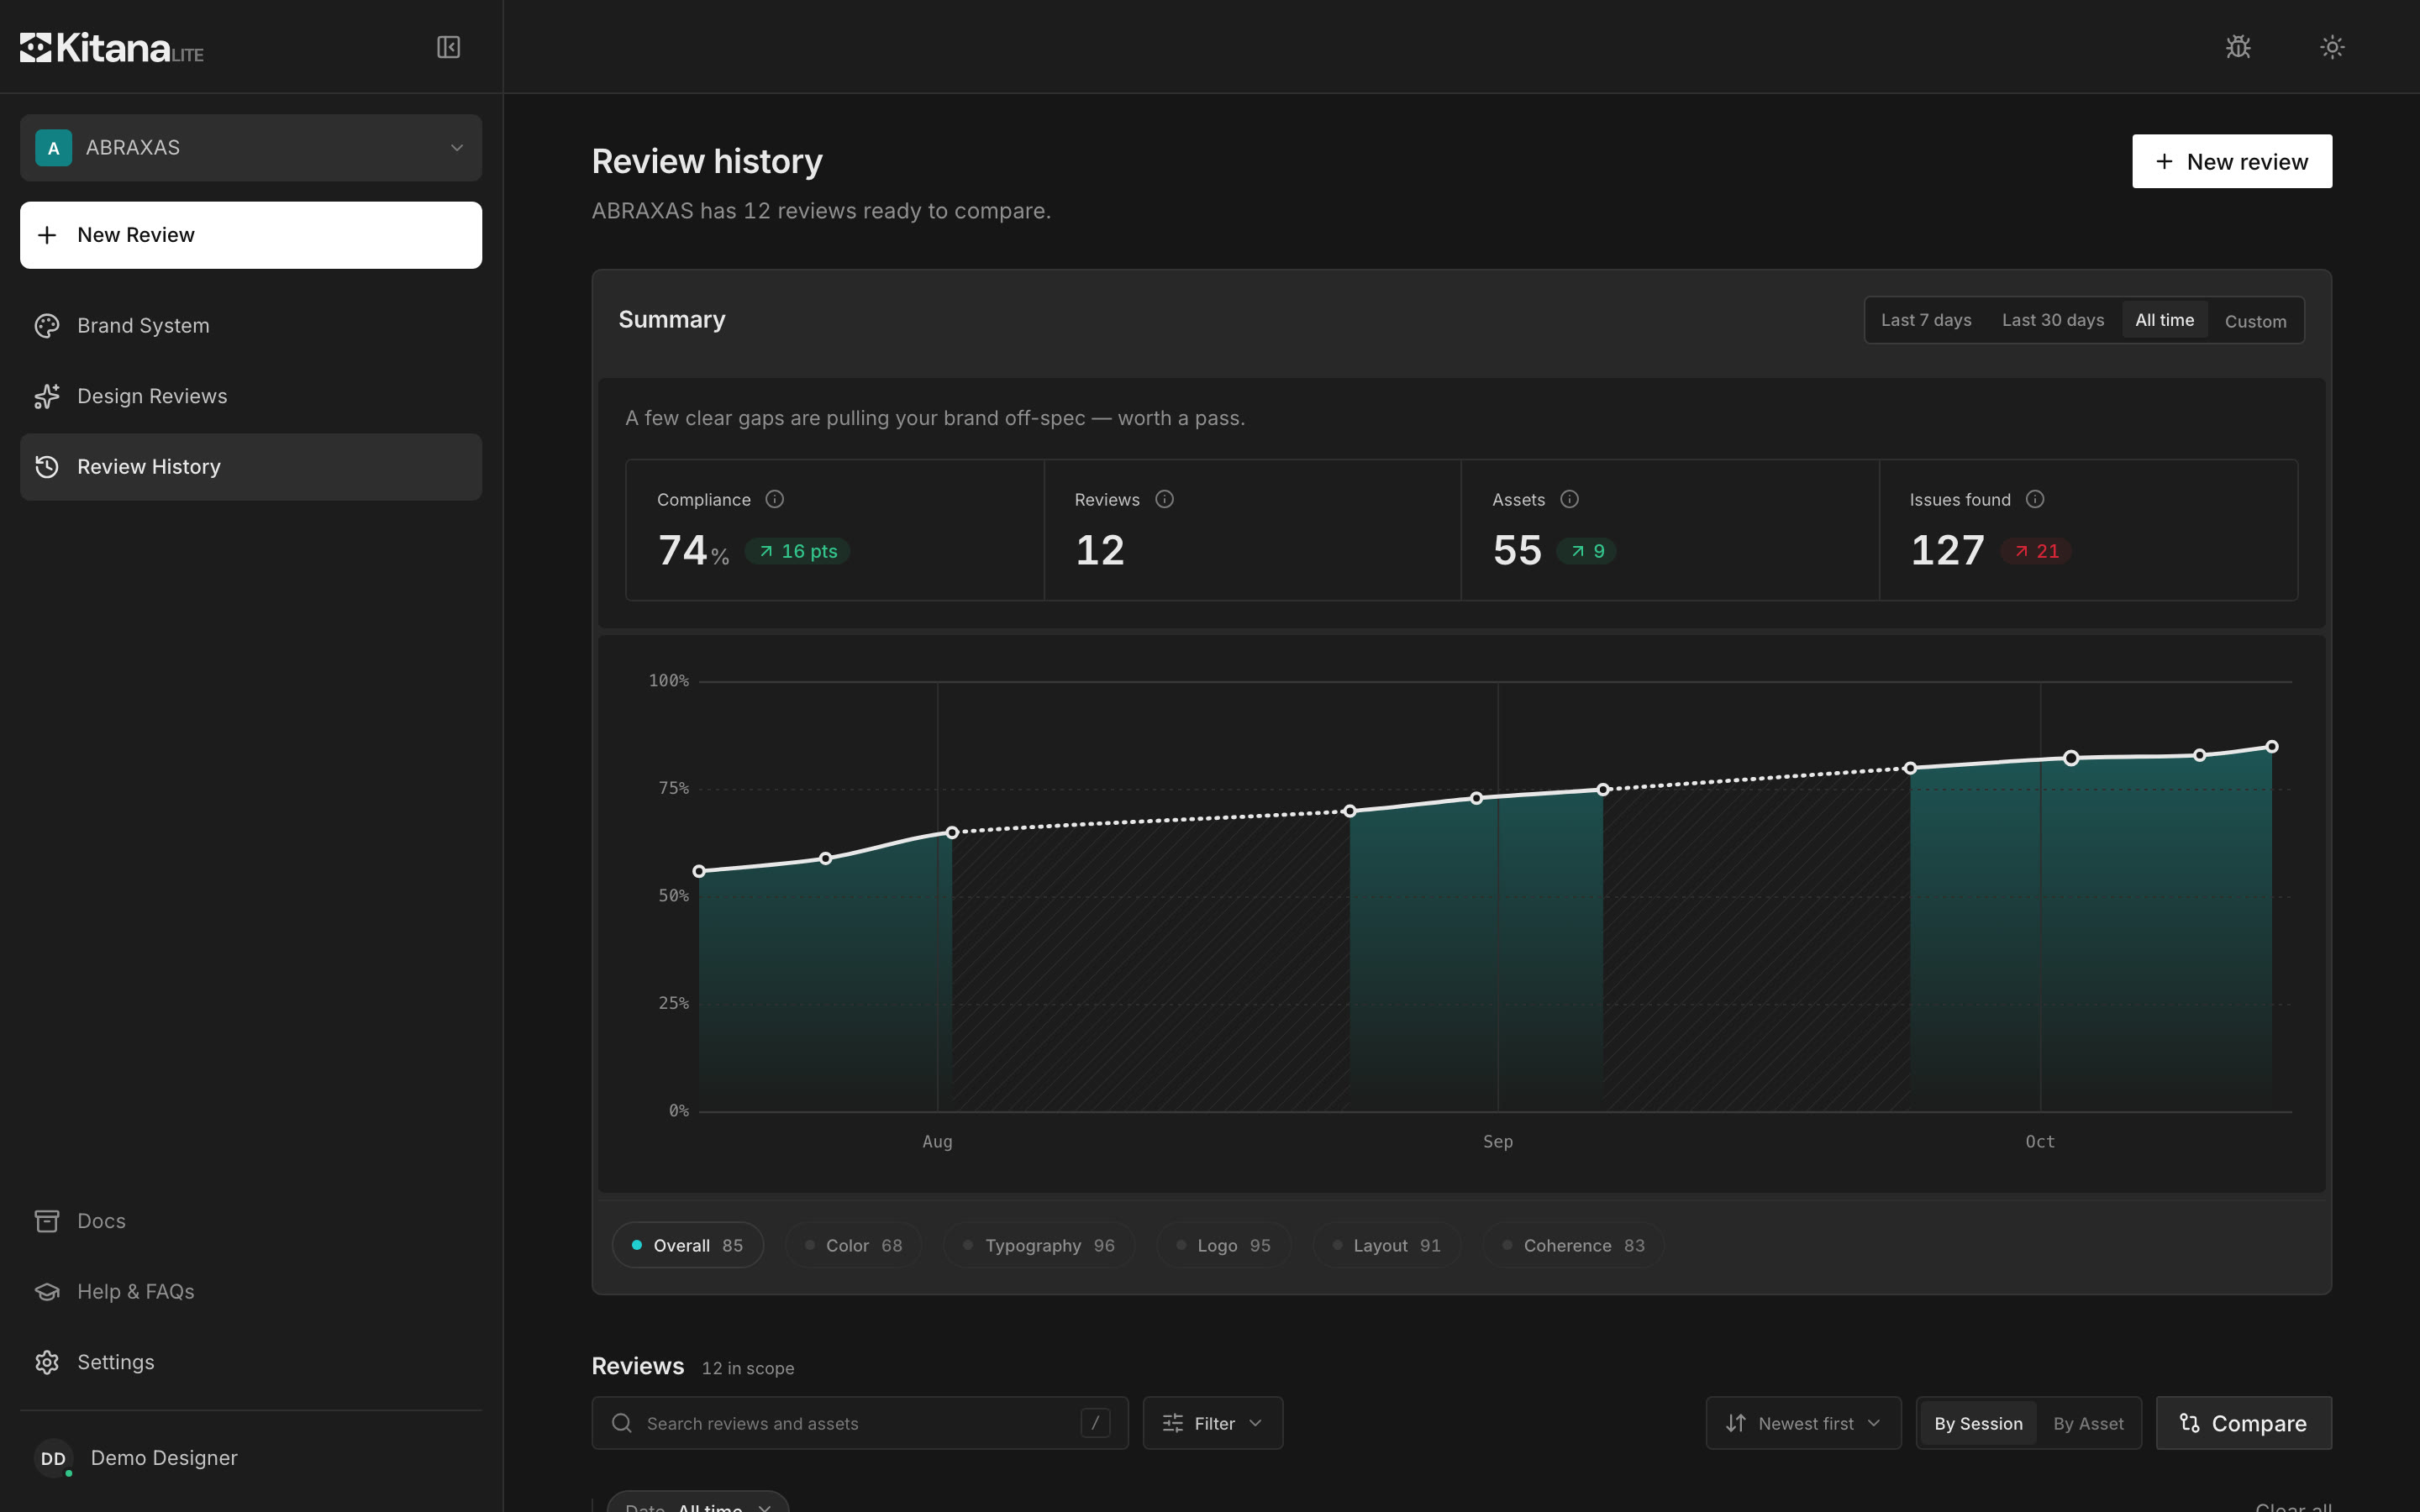The height and width of the screenshot is (1512, 2420).
Task: Choose Custom date range
Action: [2255, 321]
